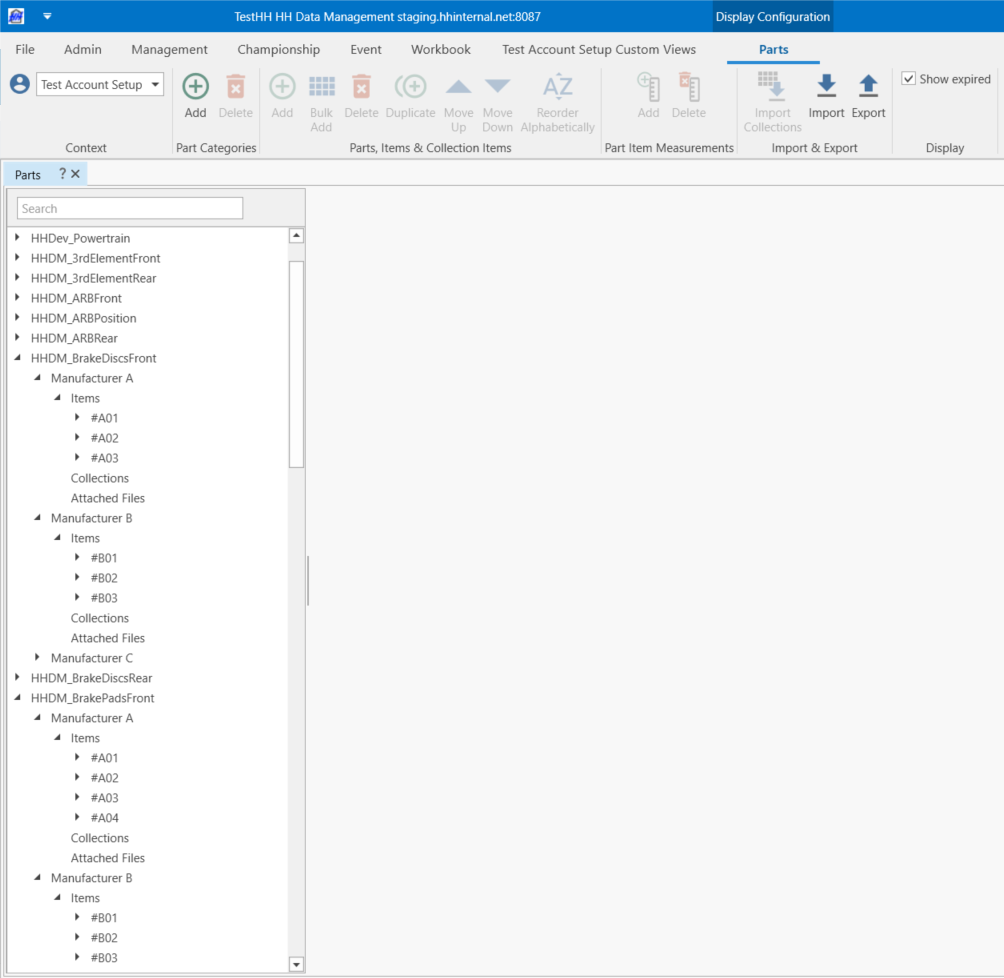The width and height of the screenshot is (1004, 978).
Task: Click the Display Configuration button
Action: pyautogui.click(x=772, y=17)
